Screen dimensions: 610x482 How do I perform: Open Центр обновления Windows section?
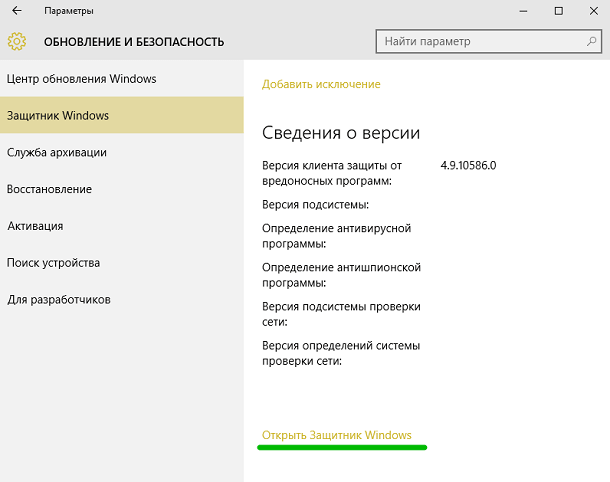click(81, 79)
